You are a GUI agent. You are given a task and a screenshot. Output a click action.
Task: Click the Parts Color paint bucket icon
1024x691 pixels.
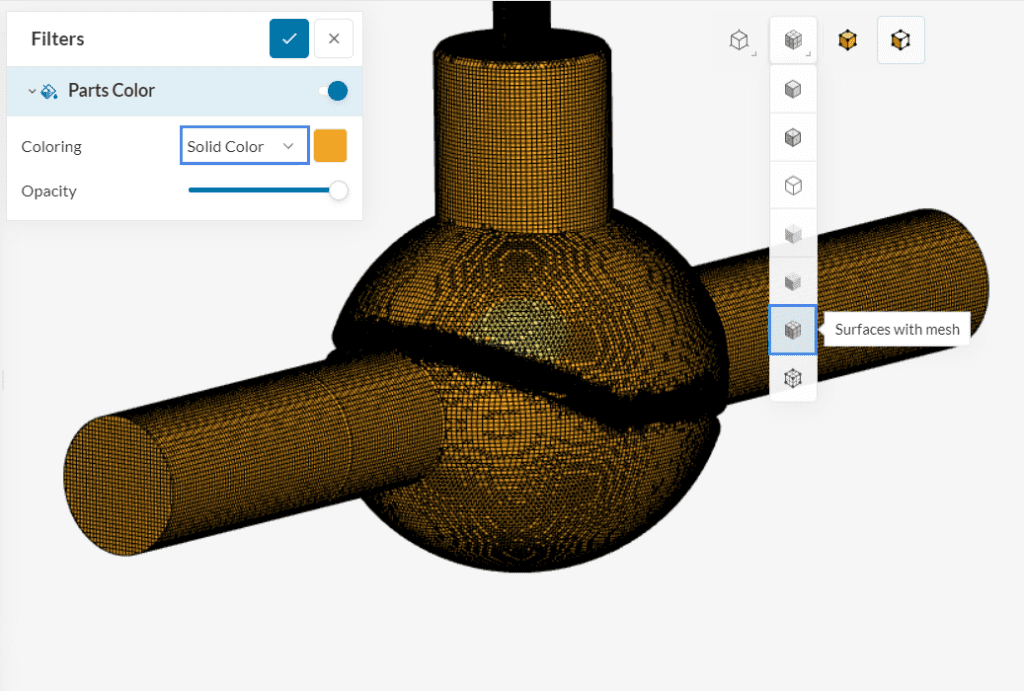point(49,90)
